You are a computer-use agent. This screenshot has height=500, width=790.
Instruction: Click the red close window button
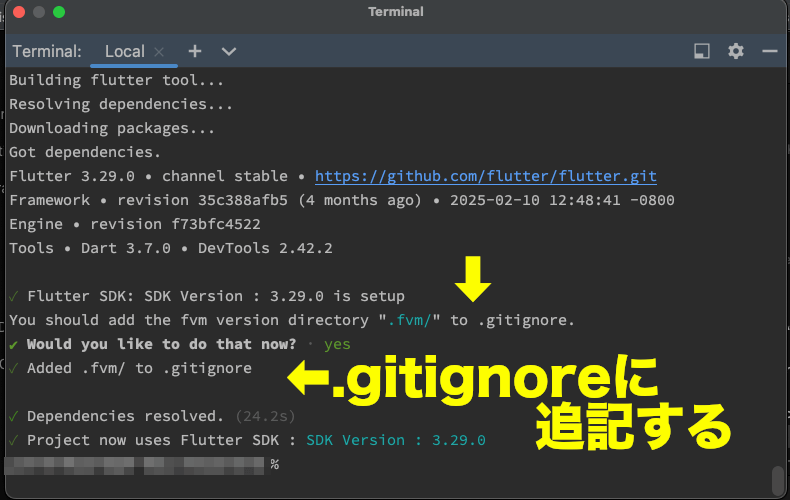pyautogui.click(x=19, y=12)
